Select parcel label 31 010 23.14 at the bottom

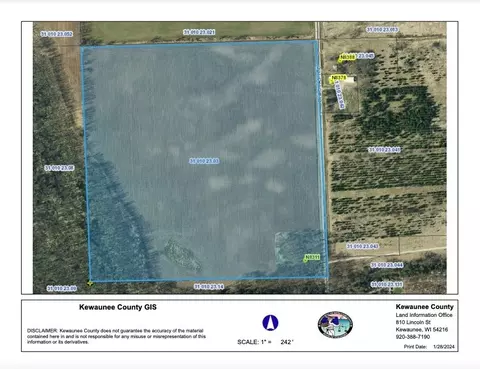coord(209,286)
